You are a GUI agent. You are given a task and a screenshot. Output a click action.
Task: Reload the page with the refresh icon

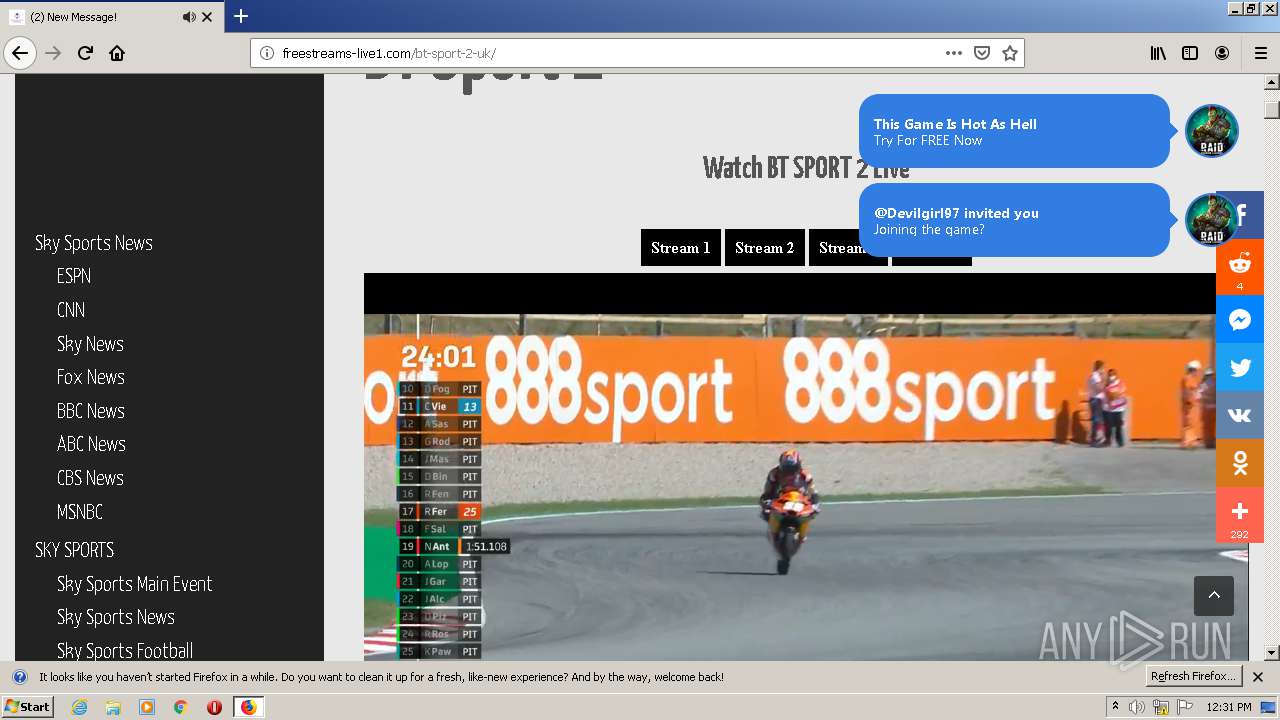coord(85,53)
